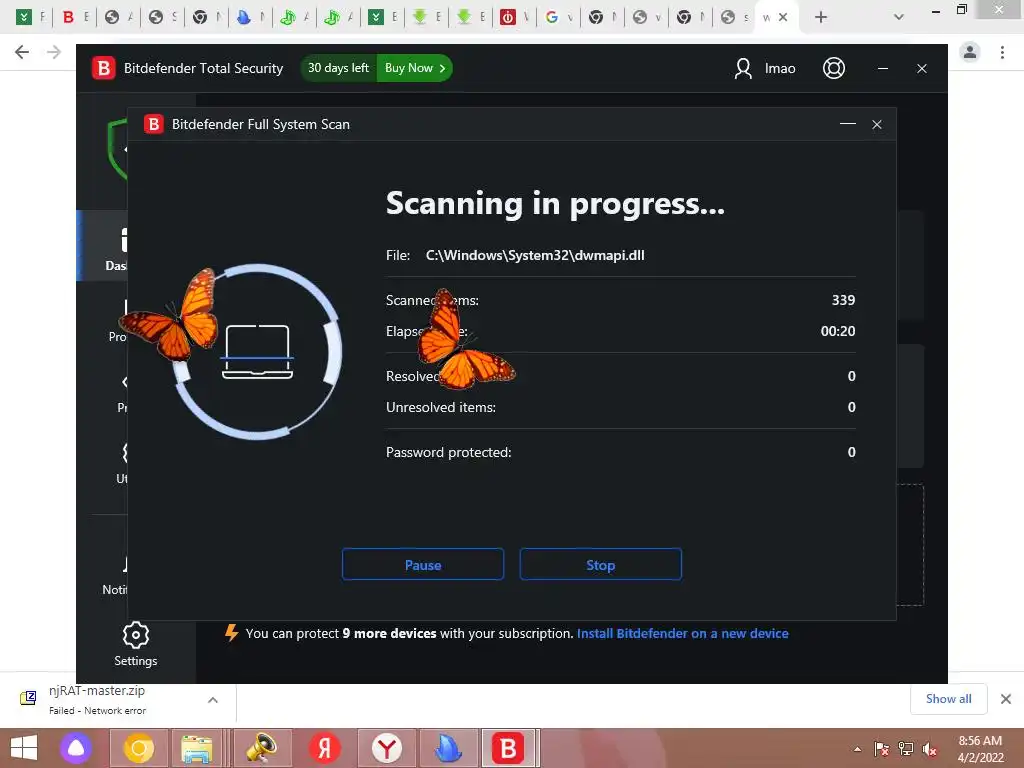This screenshot has width=1024, height=768.
Task: Expand the njRAT-master.zip download options chevron
Action: (x=213, y=699)
